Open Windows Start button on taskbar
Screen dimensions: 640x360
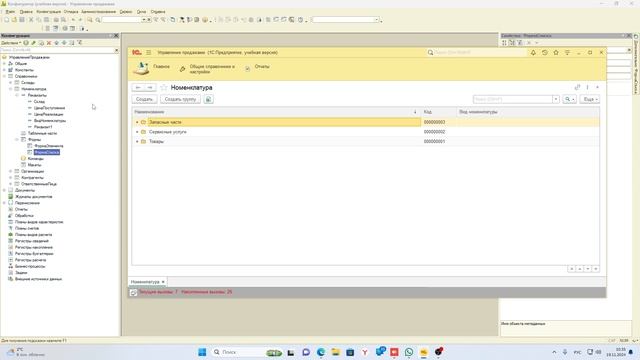pos(202,352)
